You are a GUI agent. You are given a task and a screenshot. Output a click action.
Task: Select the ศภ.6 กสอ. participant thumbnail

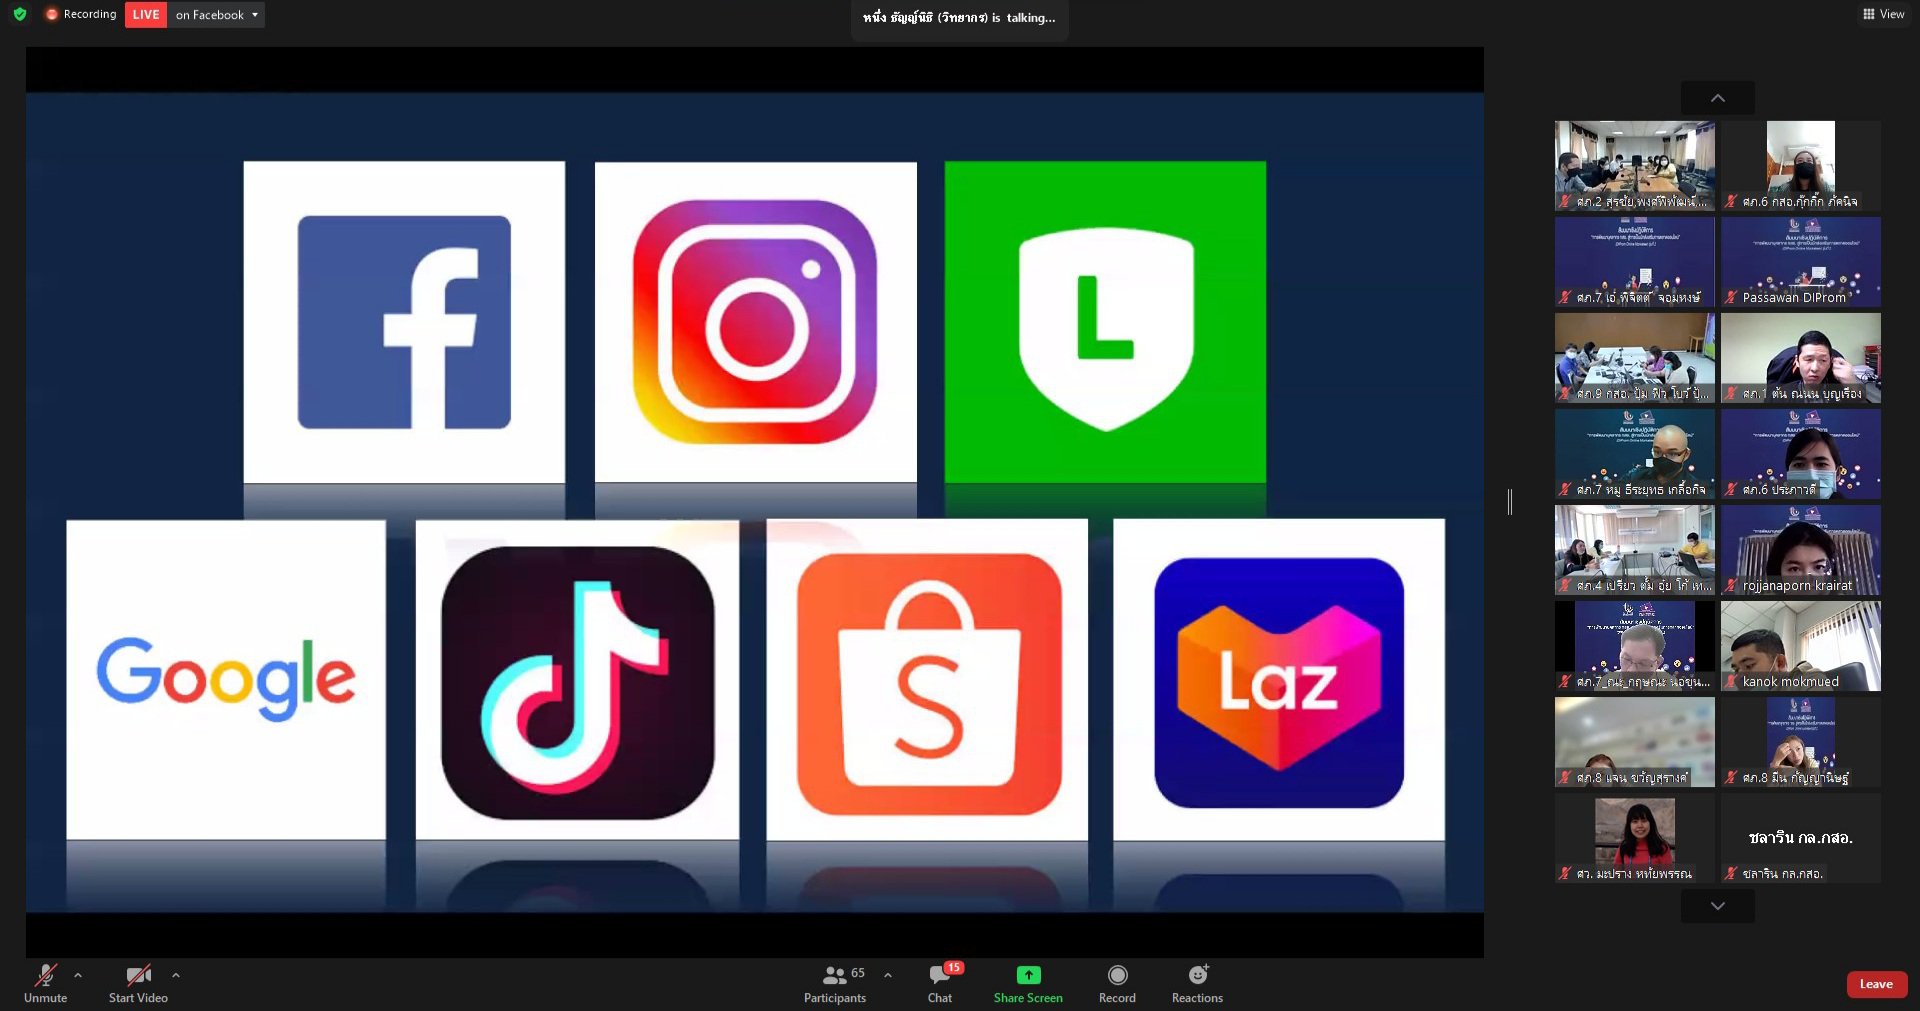pyautogui.click(x=1801, y=166)
